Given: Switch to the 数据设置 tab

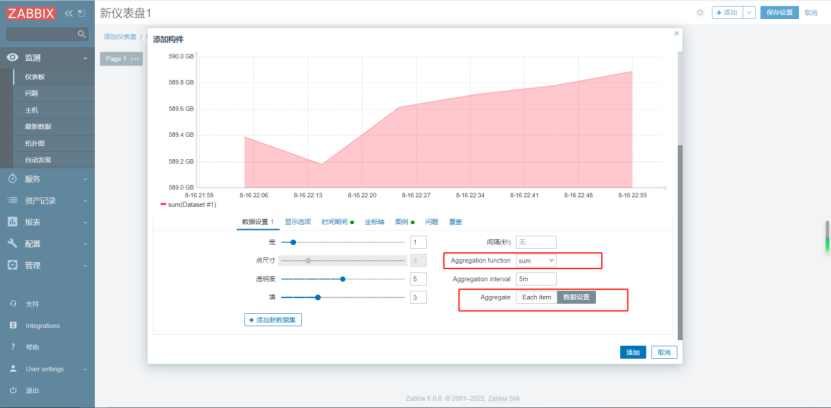Looking at the screenshot, I should click(258, 222).
